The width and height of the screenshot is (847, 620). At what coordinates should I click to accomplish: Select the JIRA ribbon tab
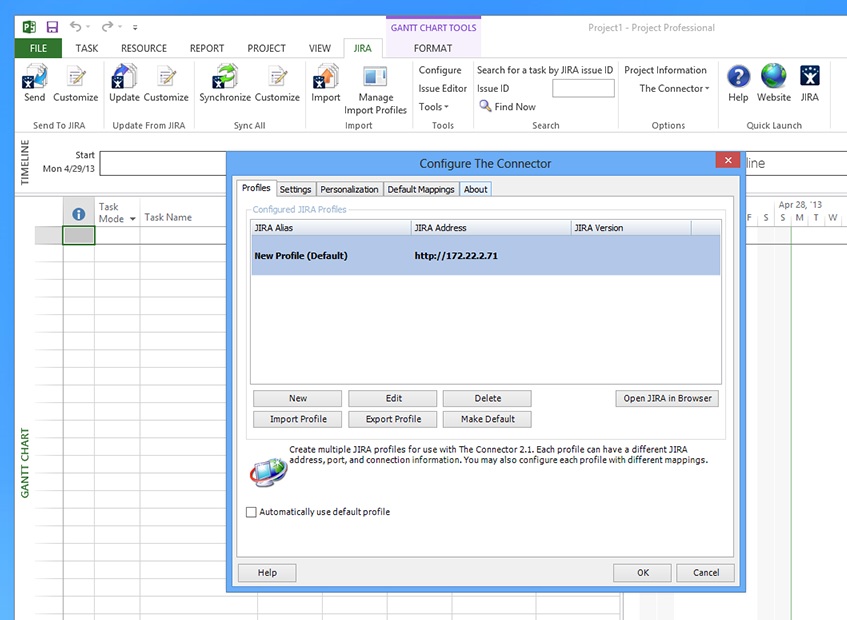[362, 48]
